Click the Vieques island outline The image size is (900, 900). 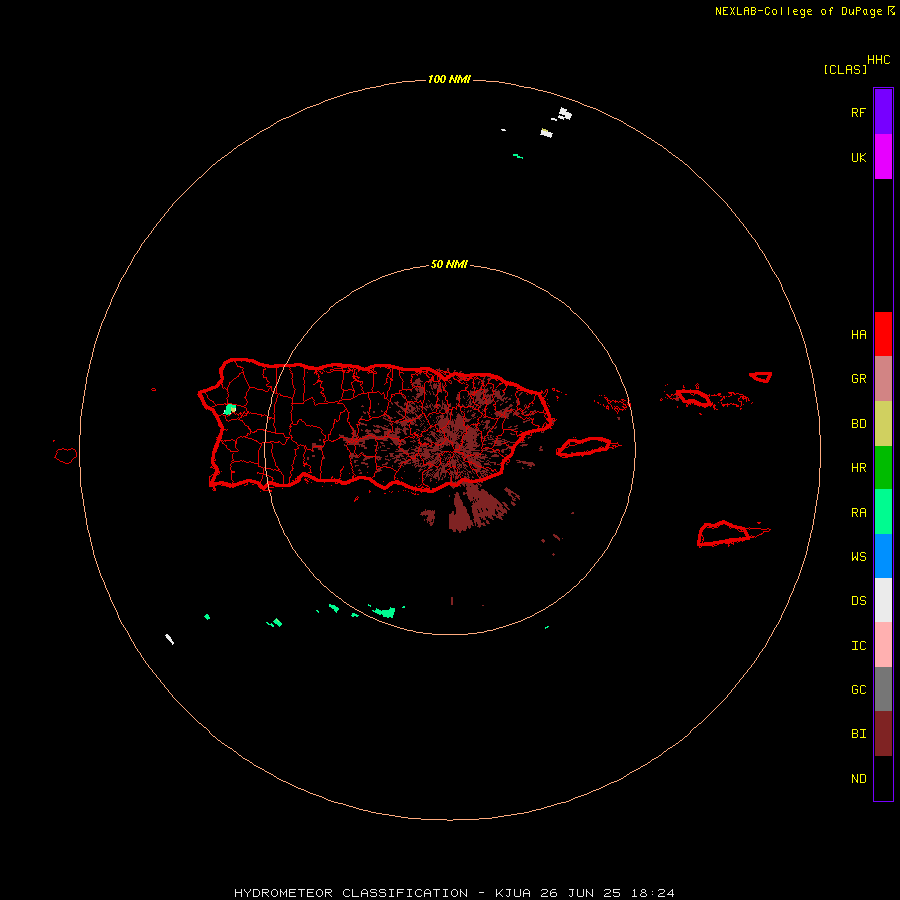pyautogui.click(x=584, y=447)
